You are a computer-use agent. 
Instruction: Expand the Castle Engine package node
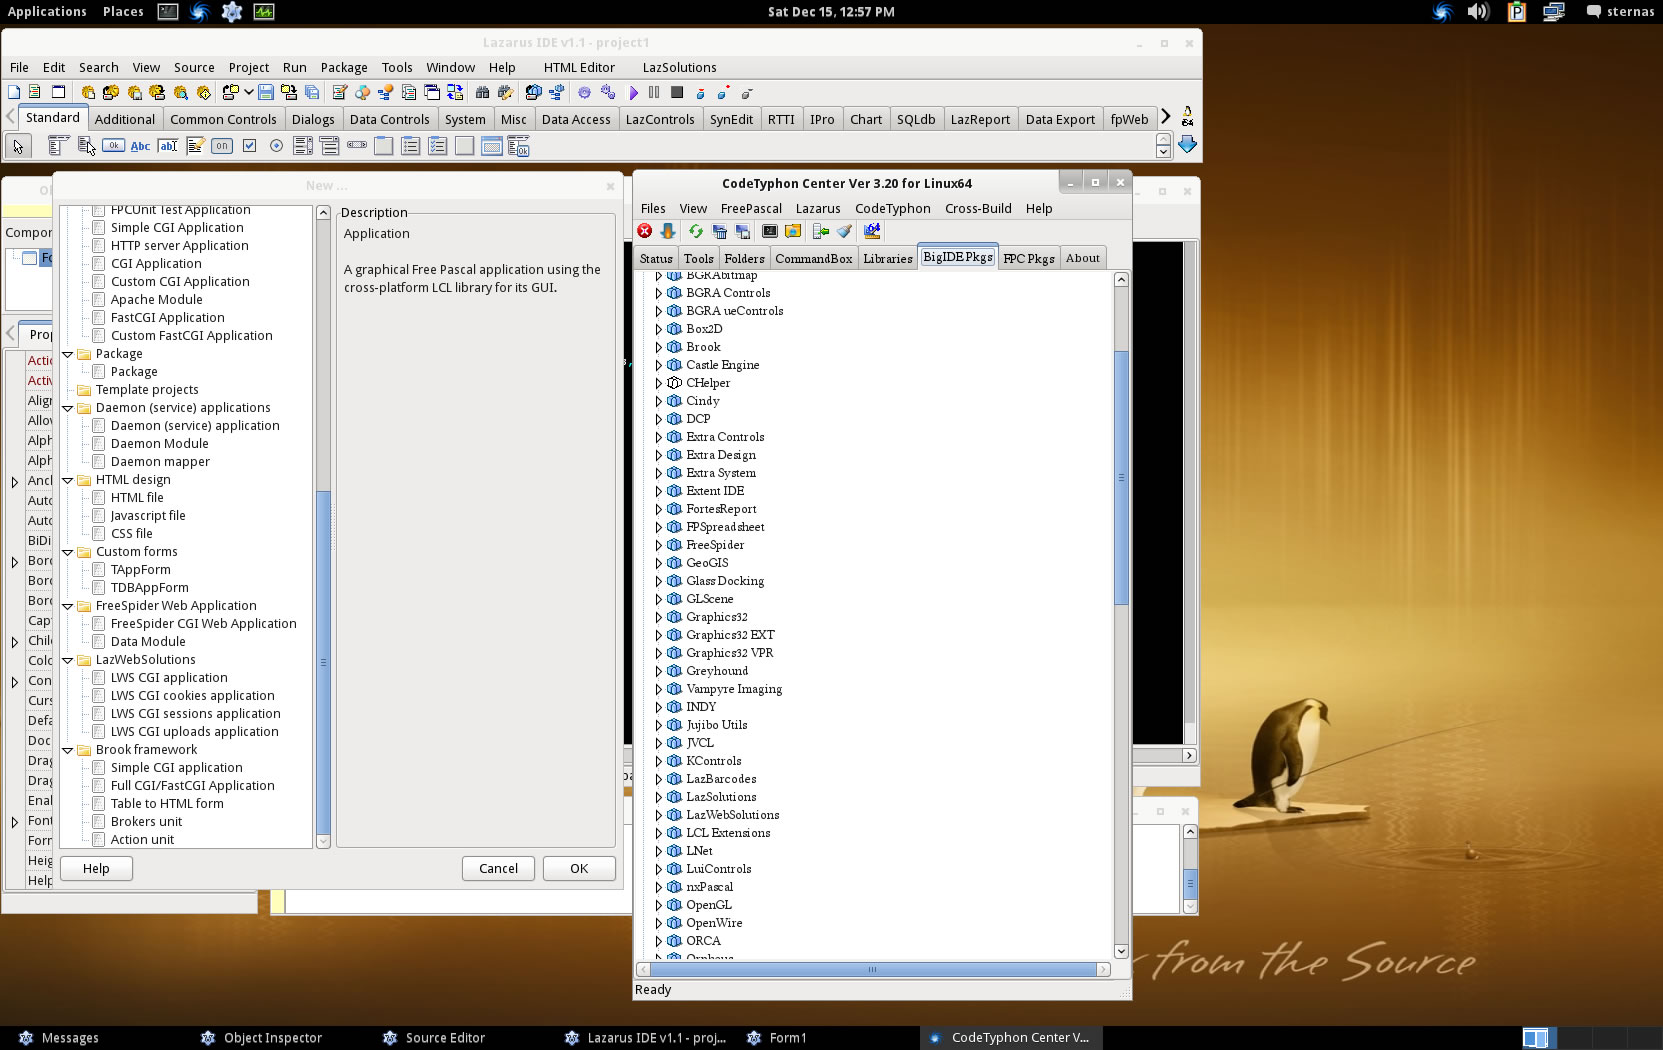[x=658, y=365]
